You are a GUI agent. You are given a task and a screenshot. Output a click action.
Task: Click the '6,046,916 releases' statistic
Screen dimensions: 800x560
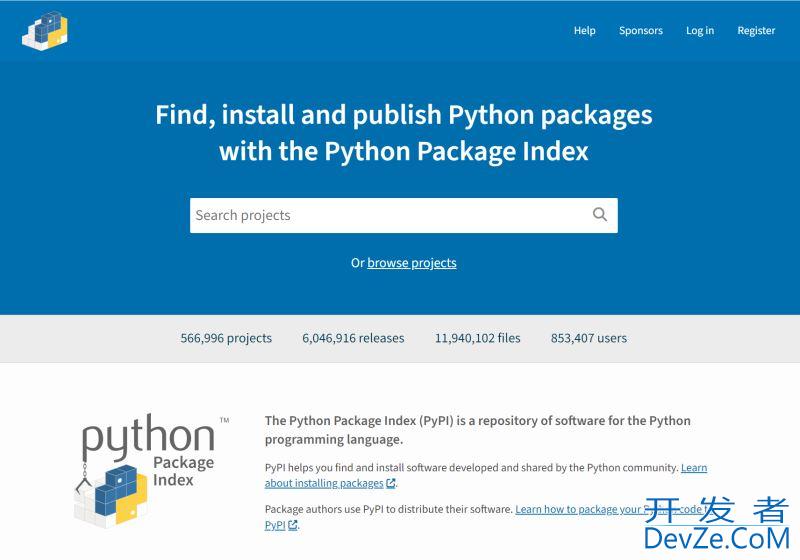(353, 338)
